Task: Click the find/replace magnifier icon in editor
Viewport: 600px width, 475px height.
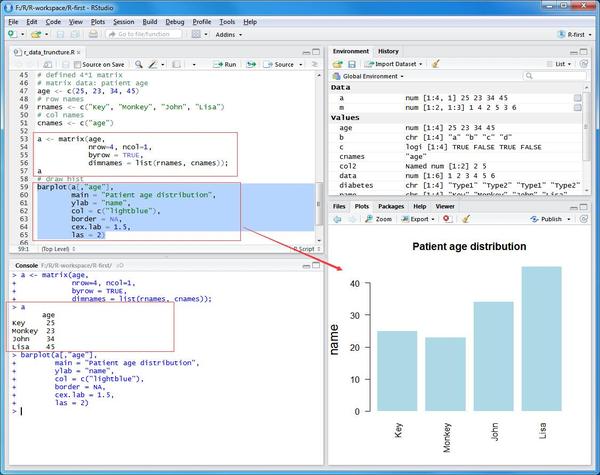Action: click(x=139, y=64)
